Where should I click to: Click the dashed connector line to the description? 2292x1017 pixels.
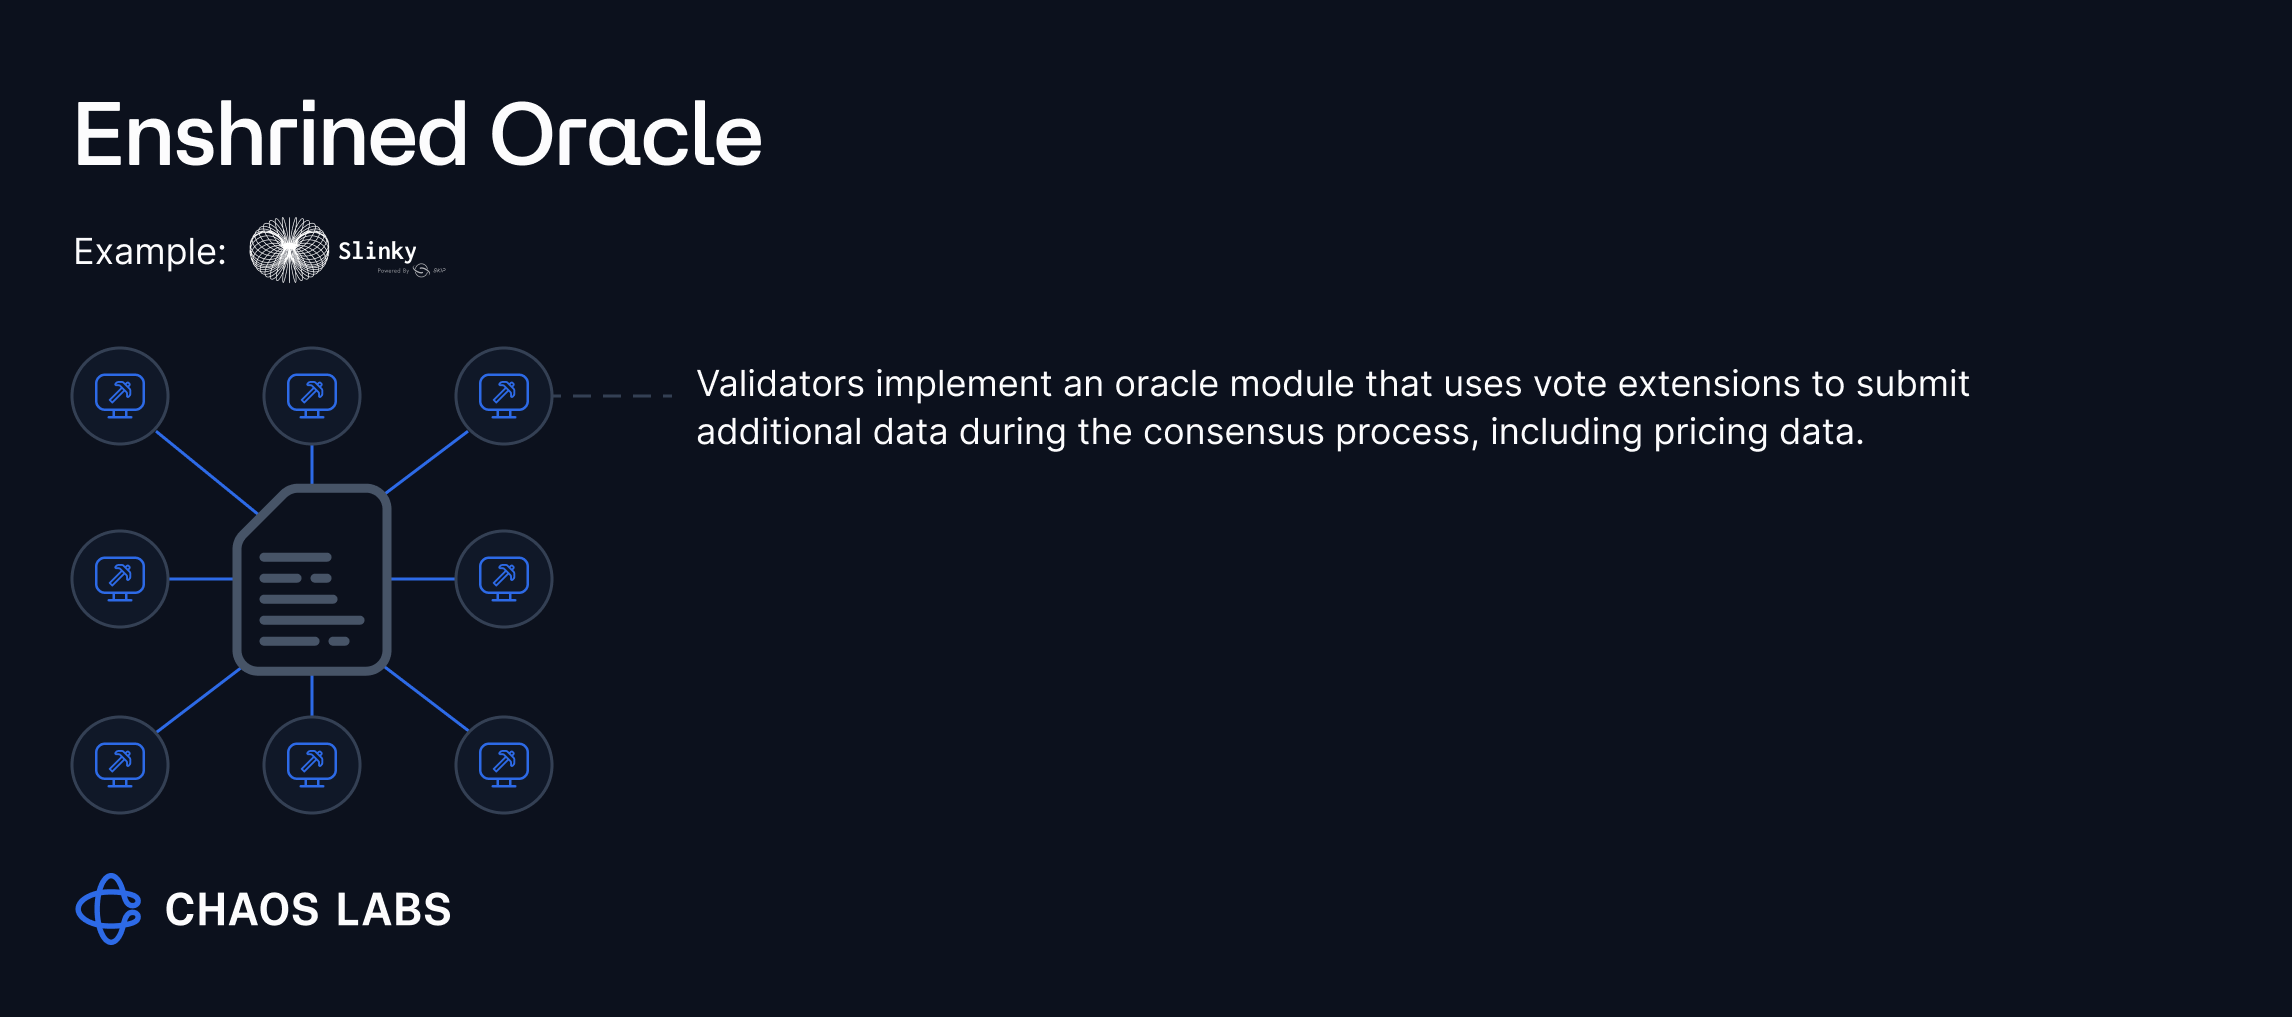[612, 396]
